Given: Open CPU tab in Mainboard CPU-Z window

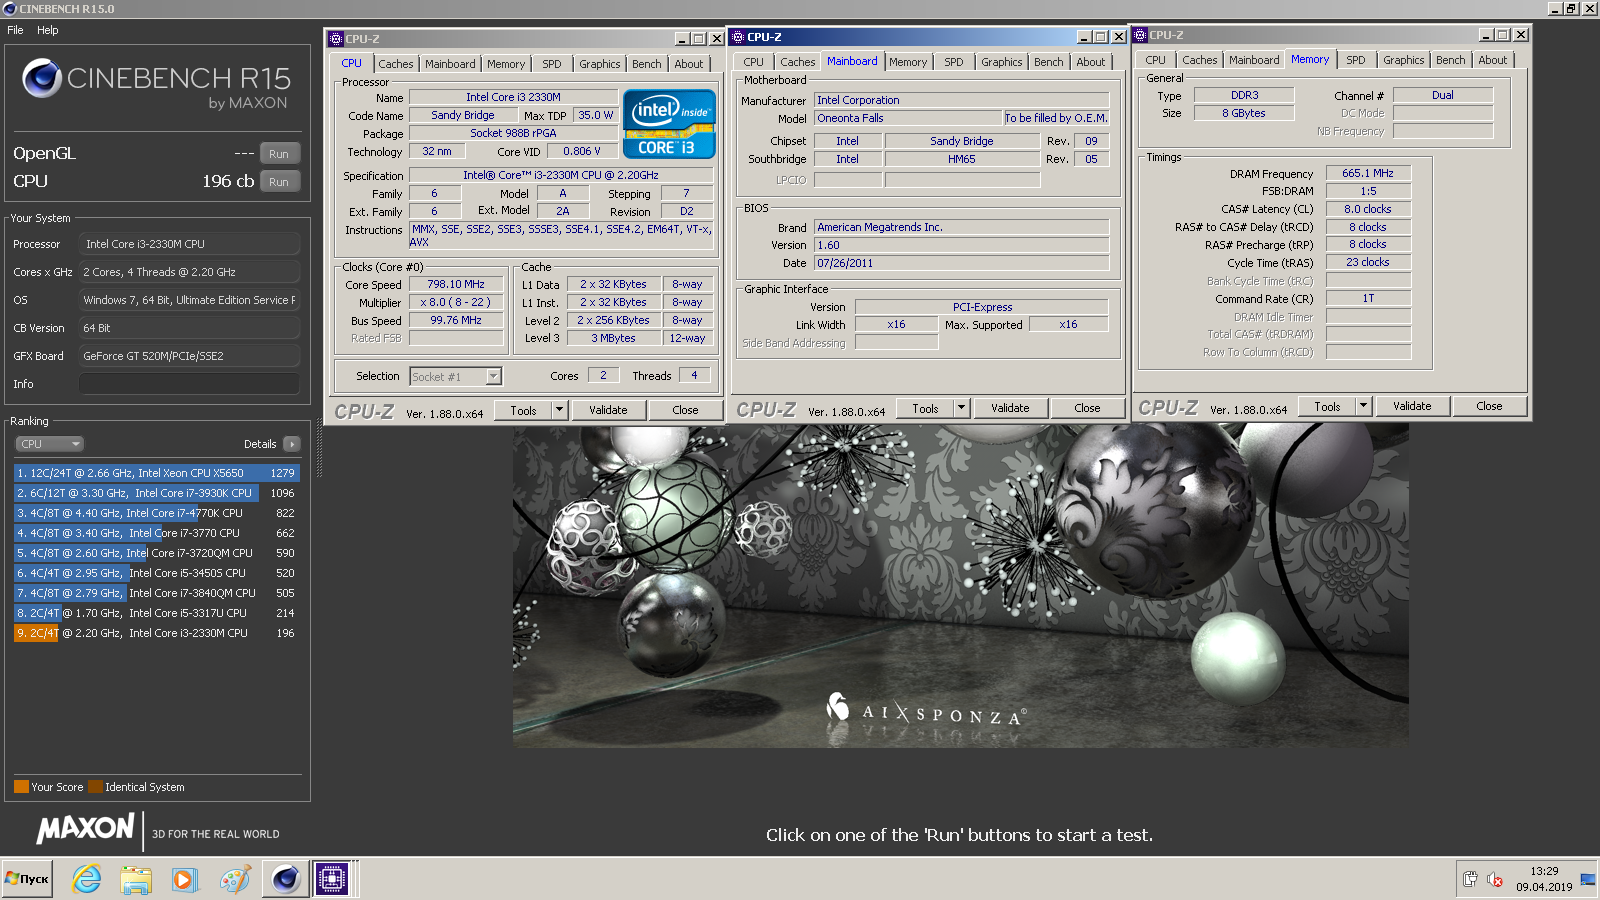Looking at the screenshot, I should 754,62.
